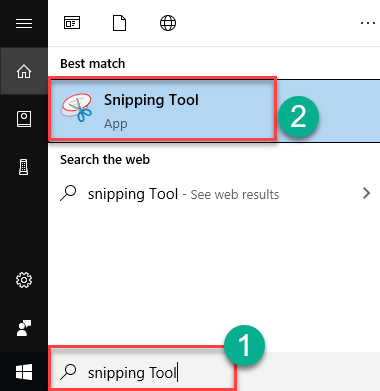The width and height of the screenshot is (380, 391).
Task: Open the hamburger menu in sidebar
Action: [x=24, y=23]
